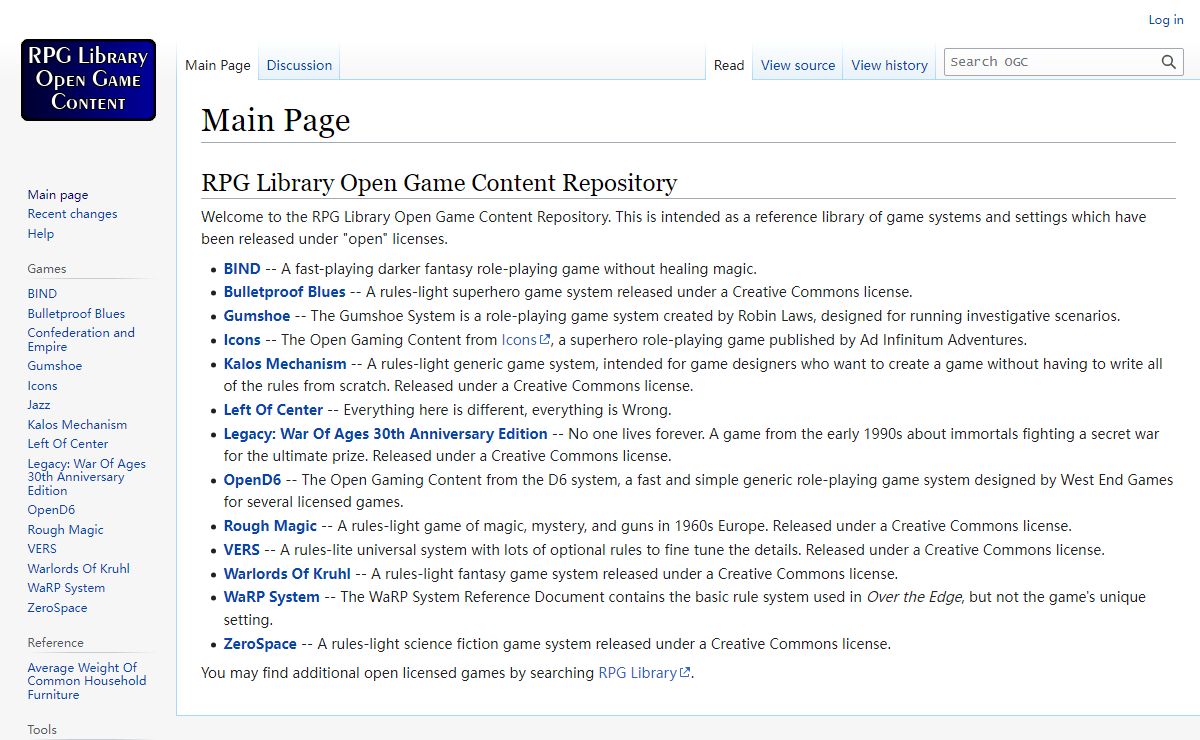Go to Main page in the sidebar
This screenshot has width=1200, height=740.
(x=58, y=195)
